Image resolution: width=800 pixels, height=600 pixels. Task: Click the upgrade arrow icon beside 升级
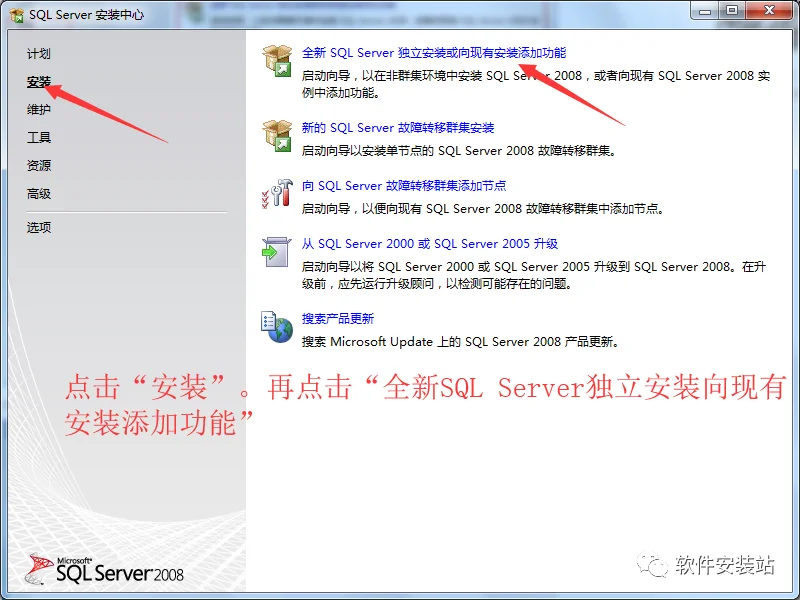point(276,252)
